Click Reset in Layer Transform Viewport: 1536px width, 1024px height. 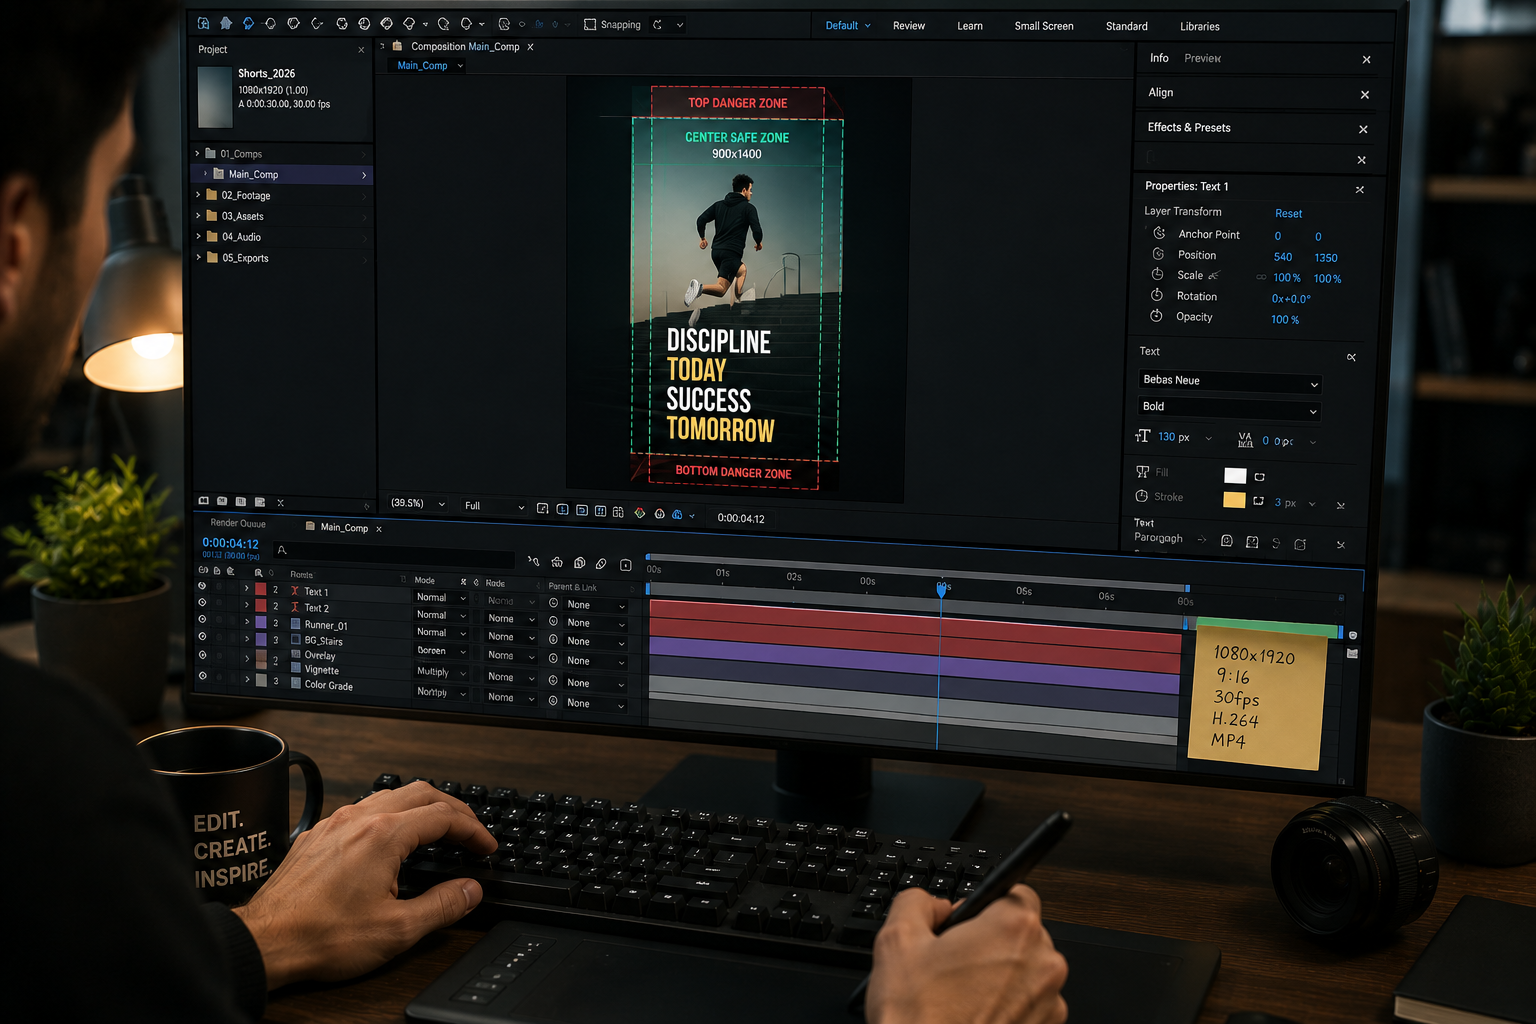tap(1288, 213)
